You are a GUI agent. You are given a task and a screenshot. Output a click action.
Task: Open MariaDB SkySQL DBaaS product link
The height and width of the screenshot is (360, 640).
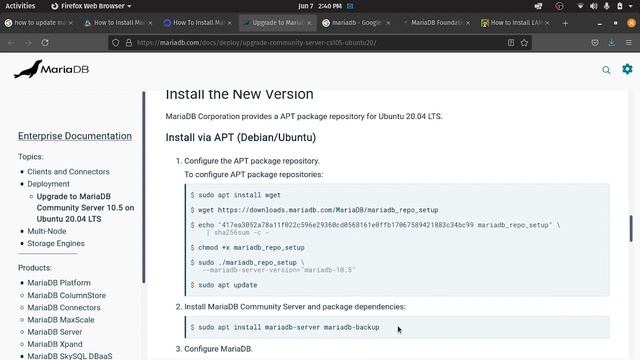(70, 356)
